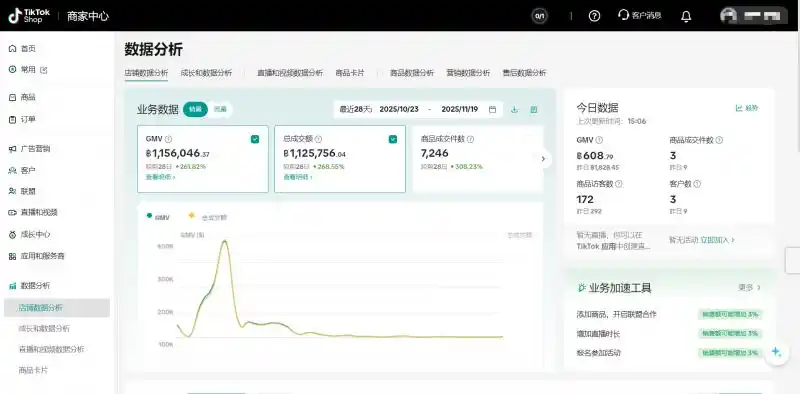The height and width of the screenshot is (394, 800).
Task: Click the round language icon in header
Action: tap(539, 16)
